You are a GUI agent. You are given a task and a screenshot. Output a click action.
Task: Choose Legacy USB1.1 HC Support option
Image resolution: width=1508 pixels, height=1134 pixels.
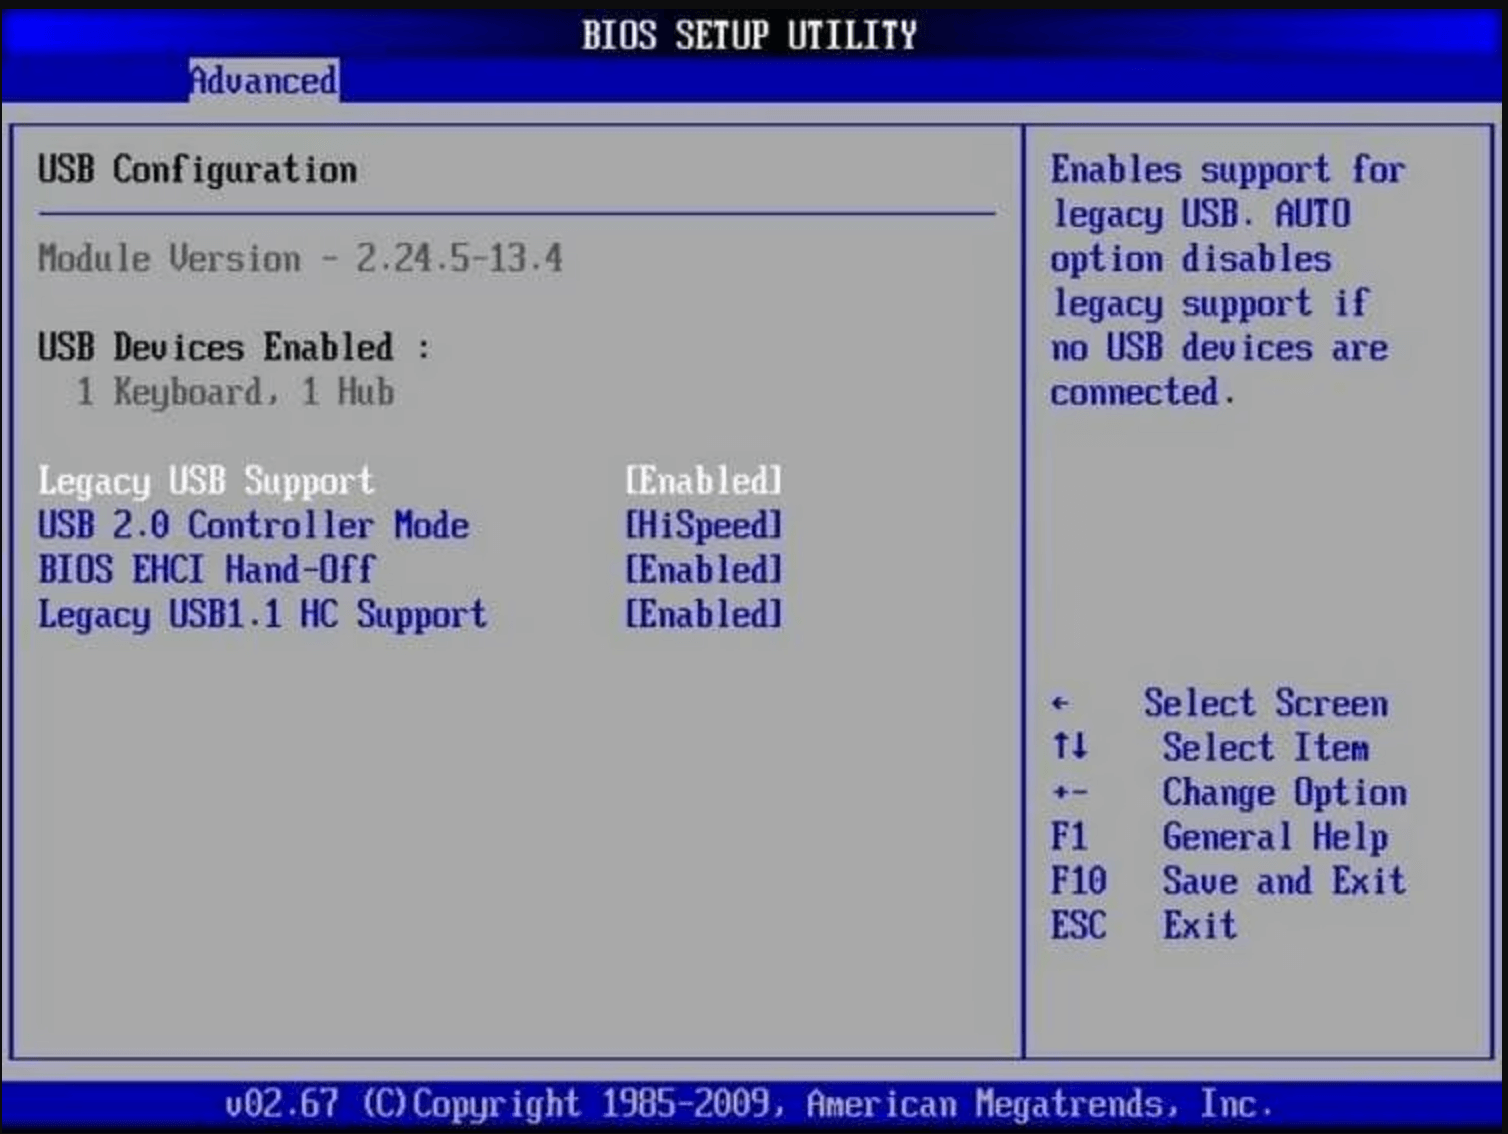(262, 614)
